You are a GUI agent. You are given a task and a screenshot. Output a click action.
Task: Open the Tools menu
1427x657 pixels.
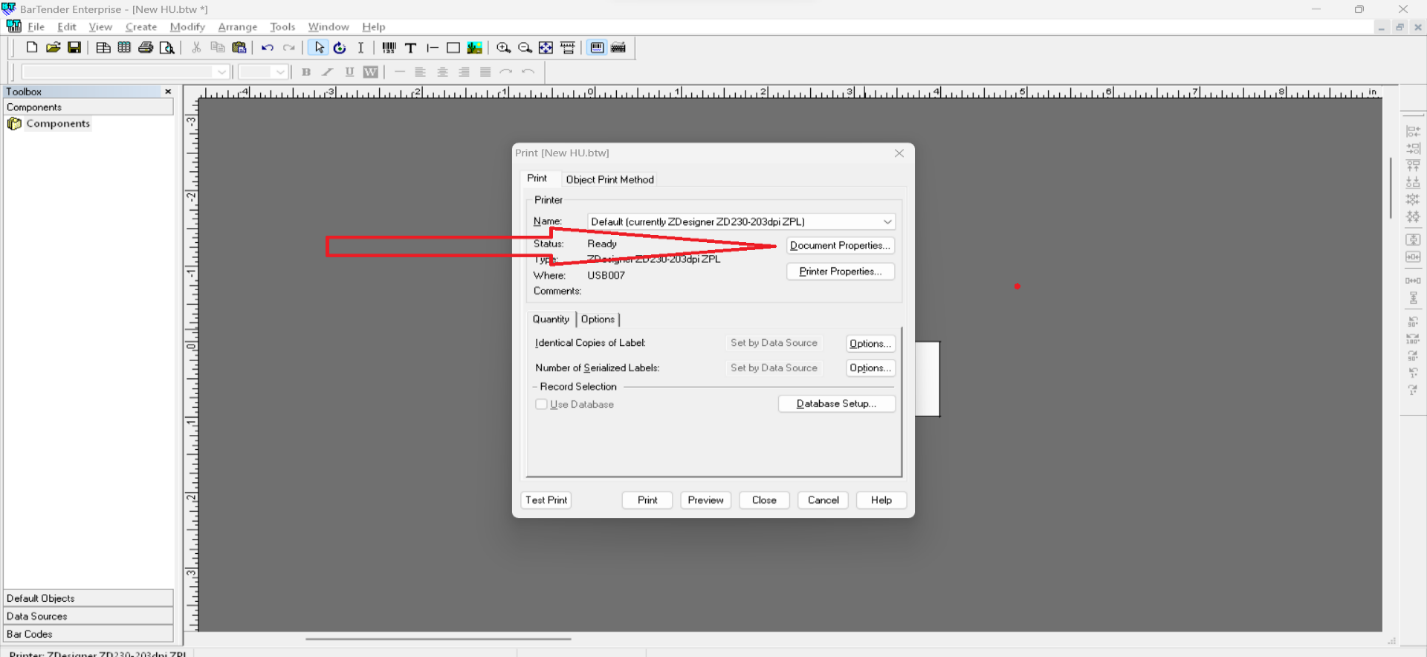(283, 27)
